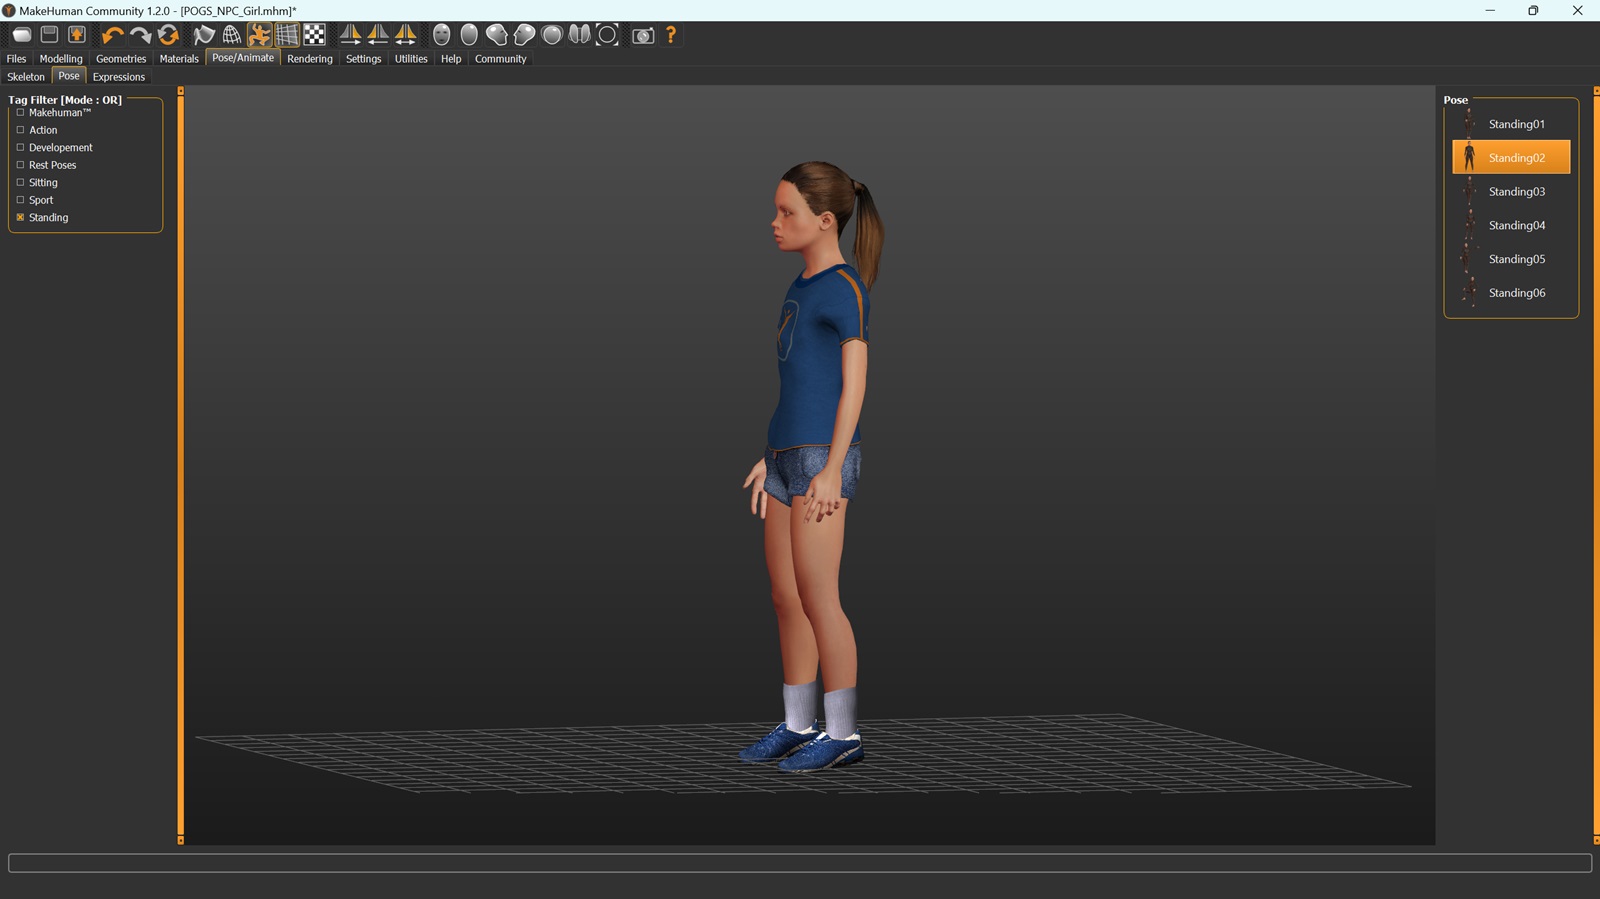Click the second symmetry icon with left arrow

pos(378,35)
